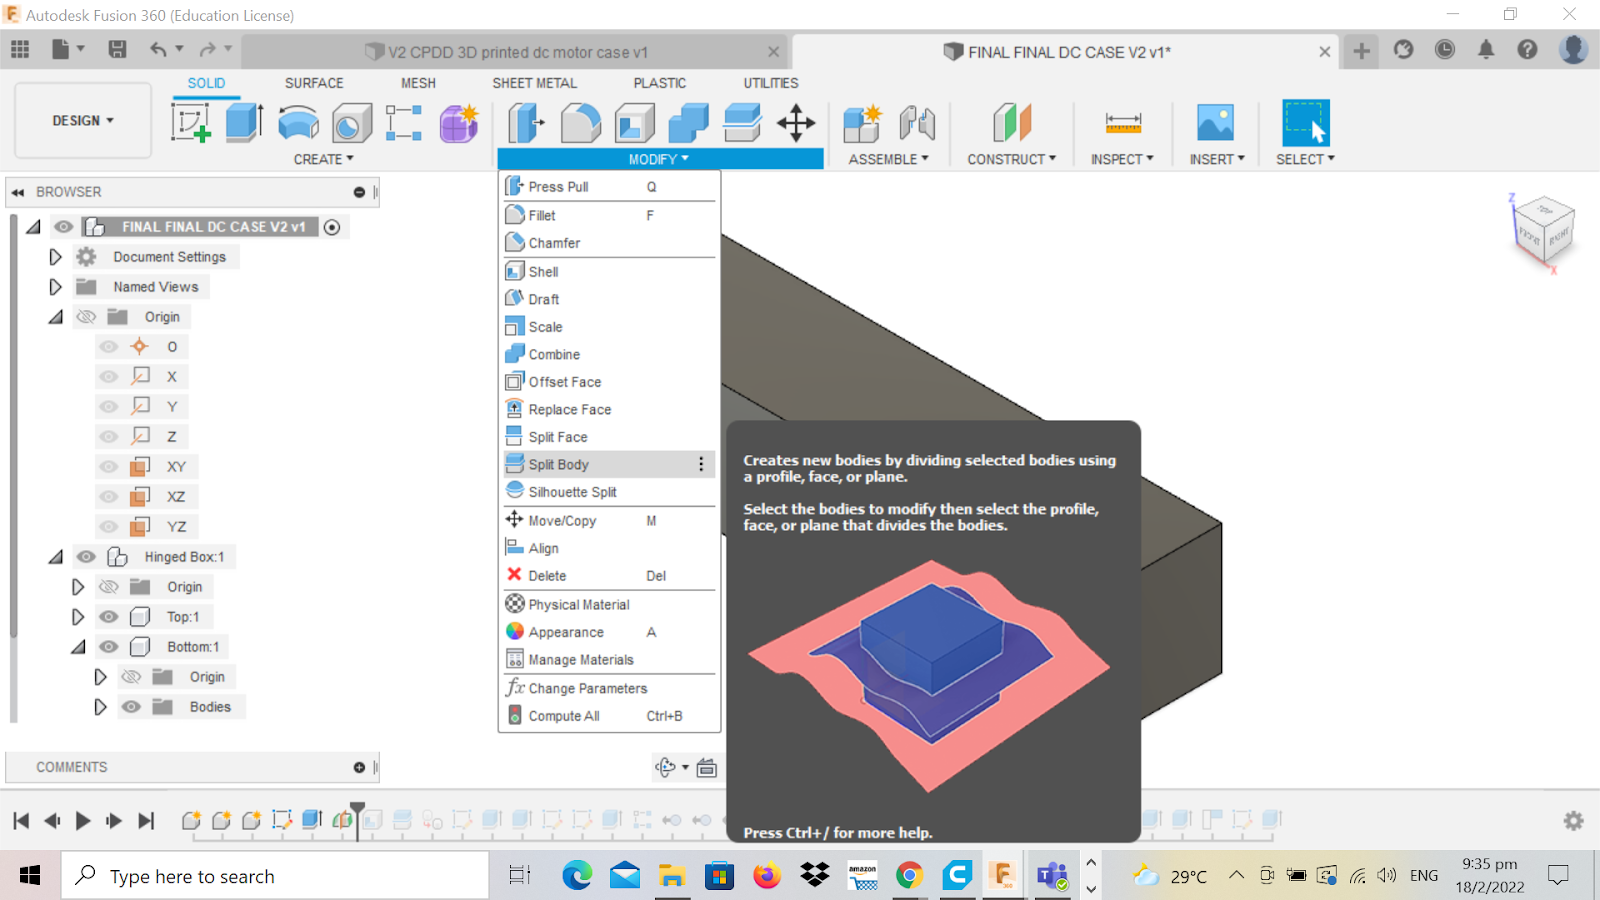Open the CONSTRUCT dropdown menu
Viewport: 1600px width, 900px height.
tap(1011, 159)
